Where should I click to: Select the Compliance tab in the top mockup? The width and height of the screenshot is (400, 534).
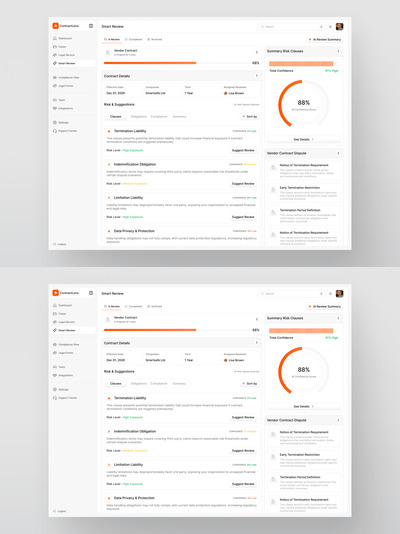click(159, 116)
